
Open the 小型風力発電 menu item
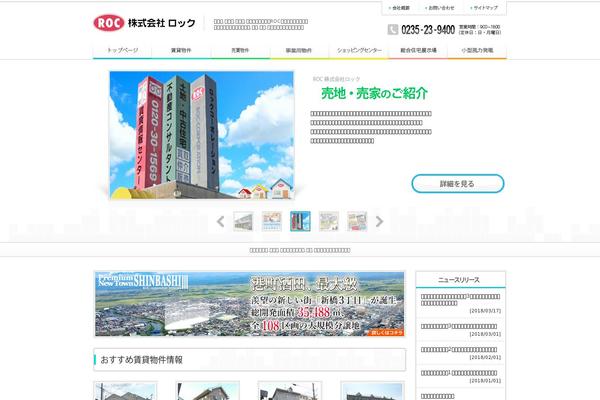[x=477, y=50]
